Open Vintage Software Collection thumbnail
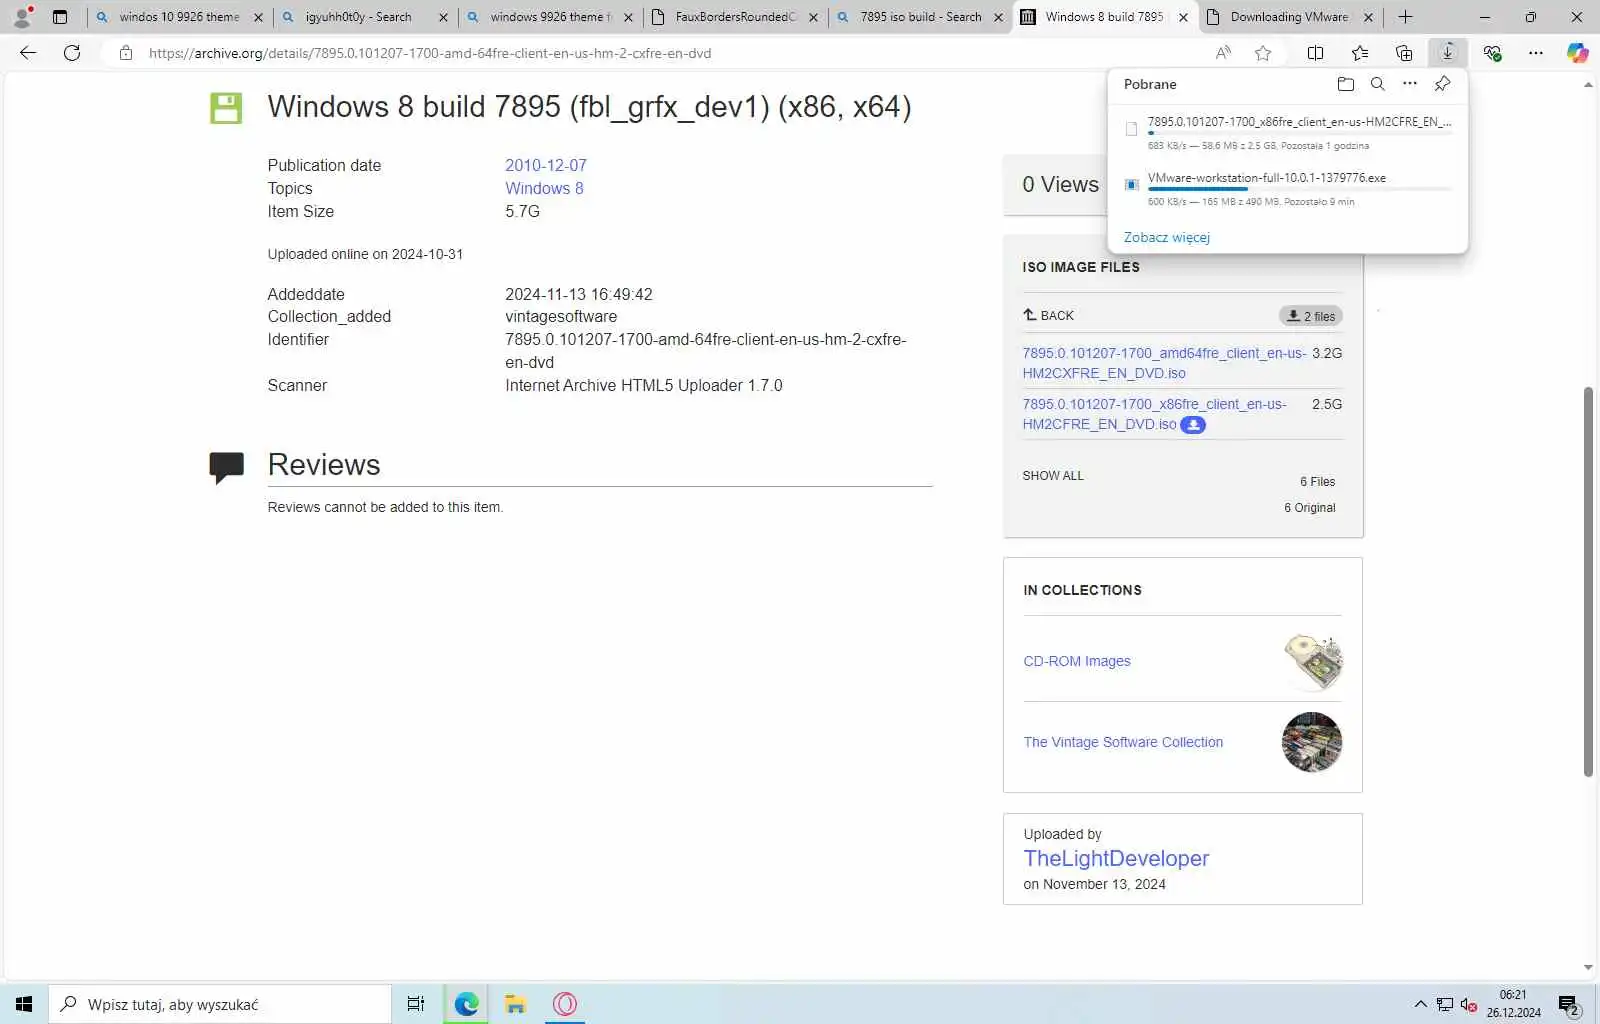The image size is (1600, 1024). click(1312, 742)
